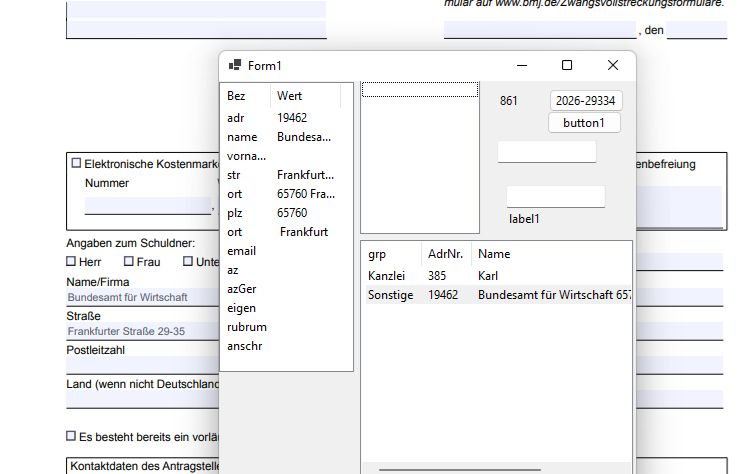The width and height of the screenshot is (738, 474).
Task: Tick the Elektronische Kostenmarke checkbox
Action: 76,163
